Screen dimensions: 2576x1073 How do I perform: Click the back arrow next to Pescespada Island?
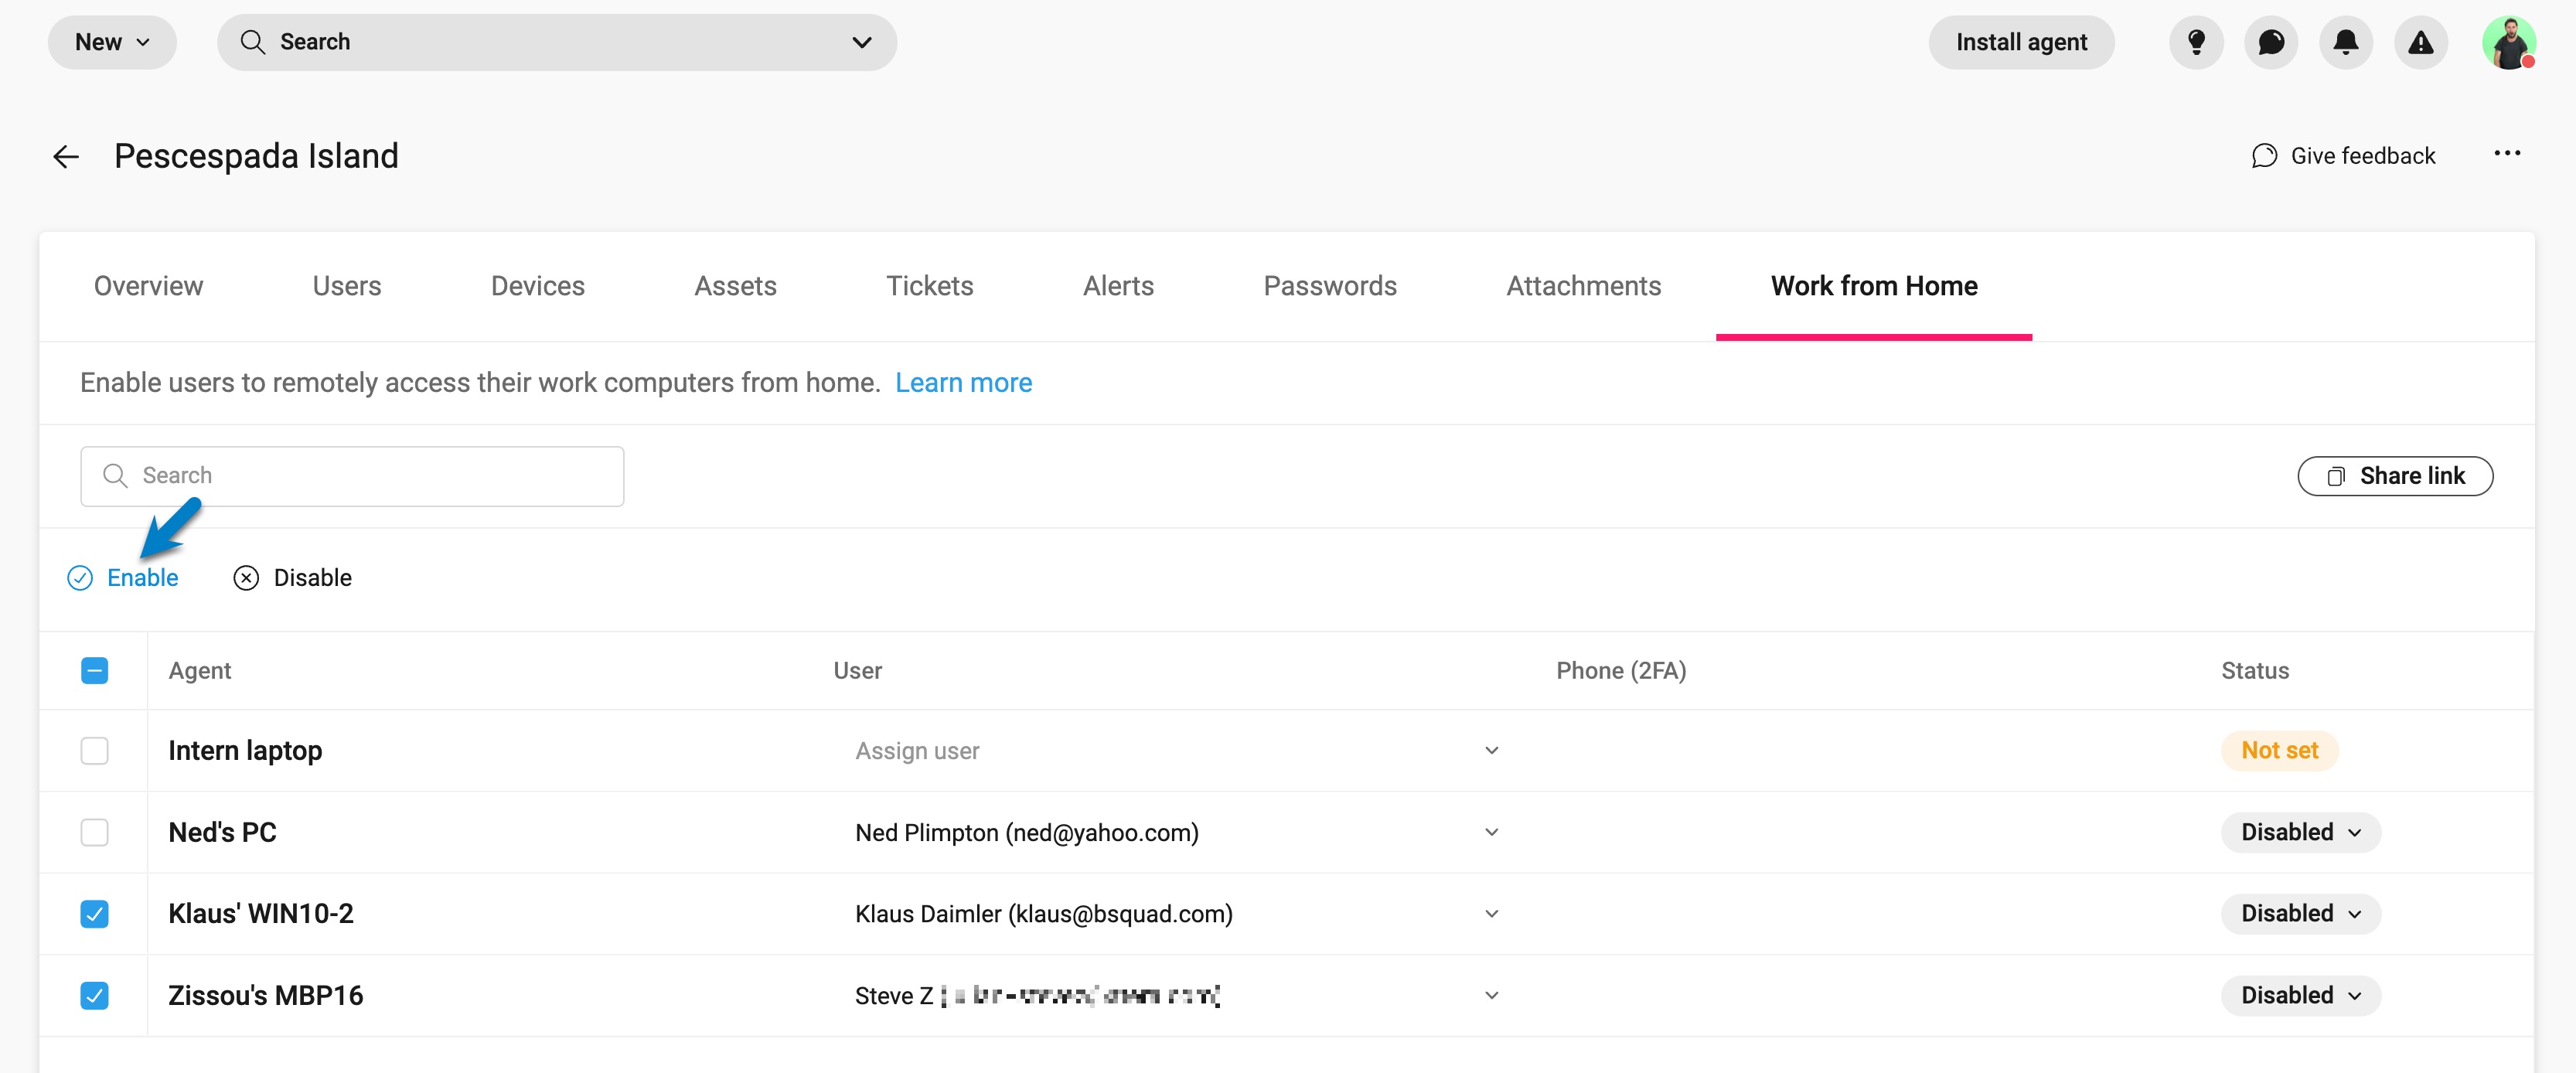[x=65, y=156]
